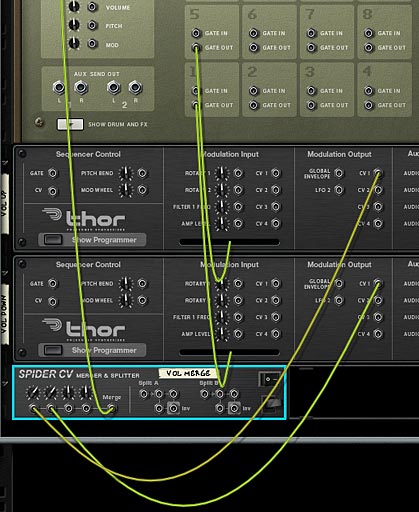Click Rotary 1 input jack on VOL DOWN Thor
419x512 pixels.
pos(238,283)
